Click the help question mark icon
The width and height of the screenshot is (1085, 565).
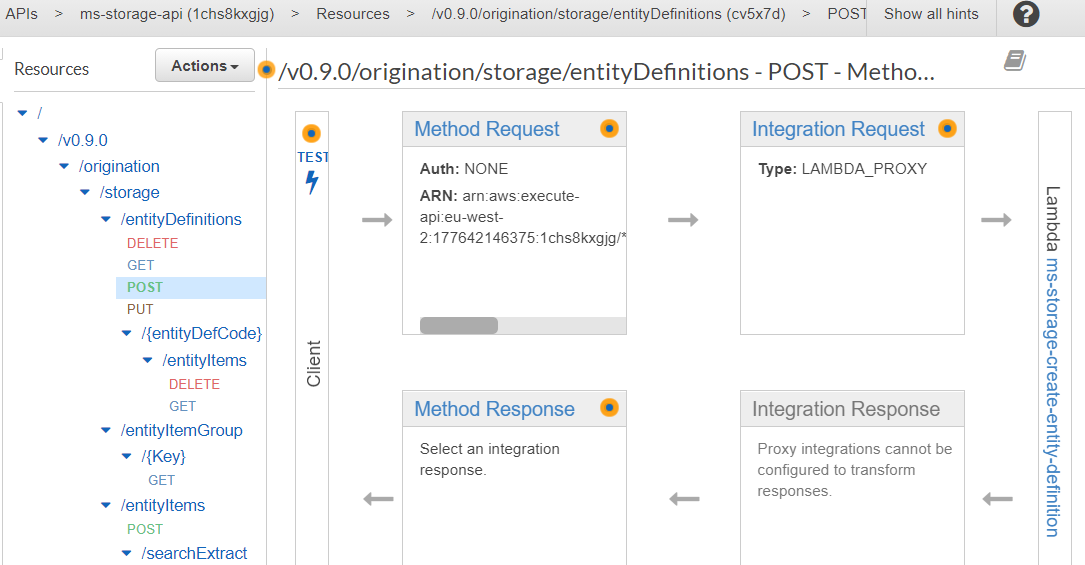click(x=1026, y=15)
